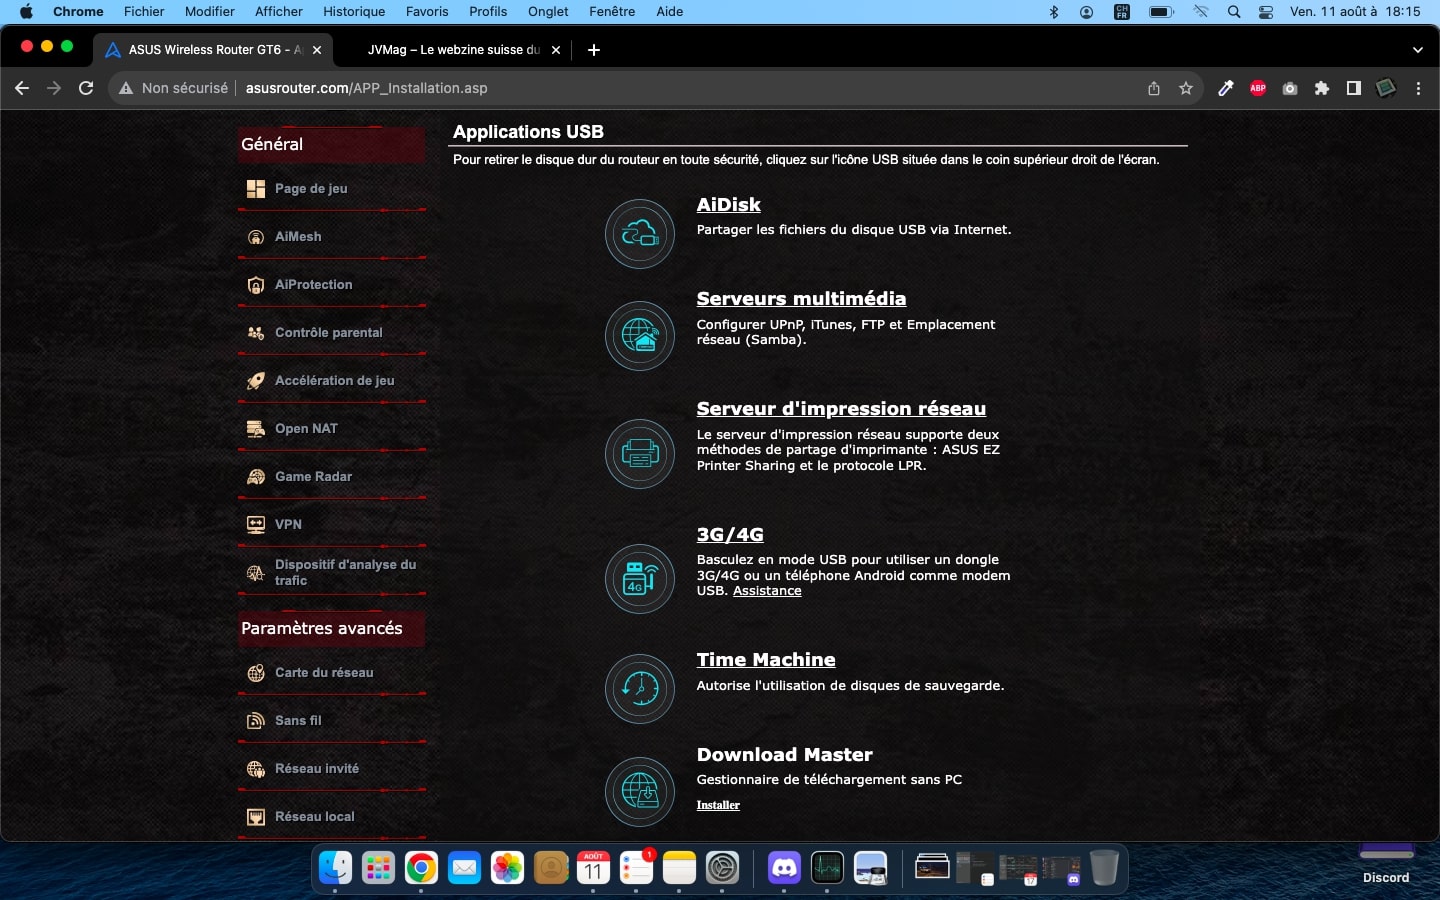The height and width of the screenshot is (900, 1440).
Task: Click the 3G/4G dongle icon
Action: pos(640,579)
